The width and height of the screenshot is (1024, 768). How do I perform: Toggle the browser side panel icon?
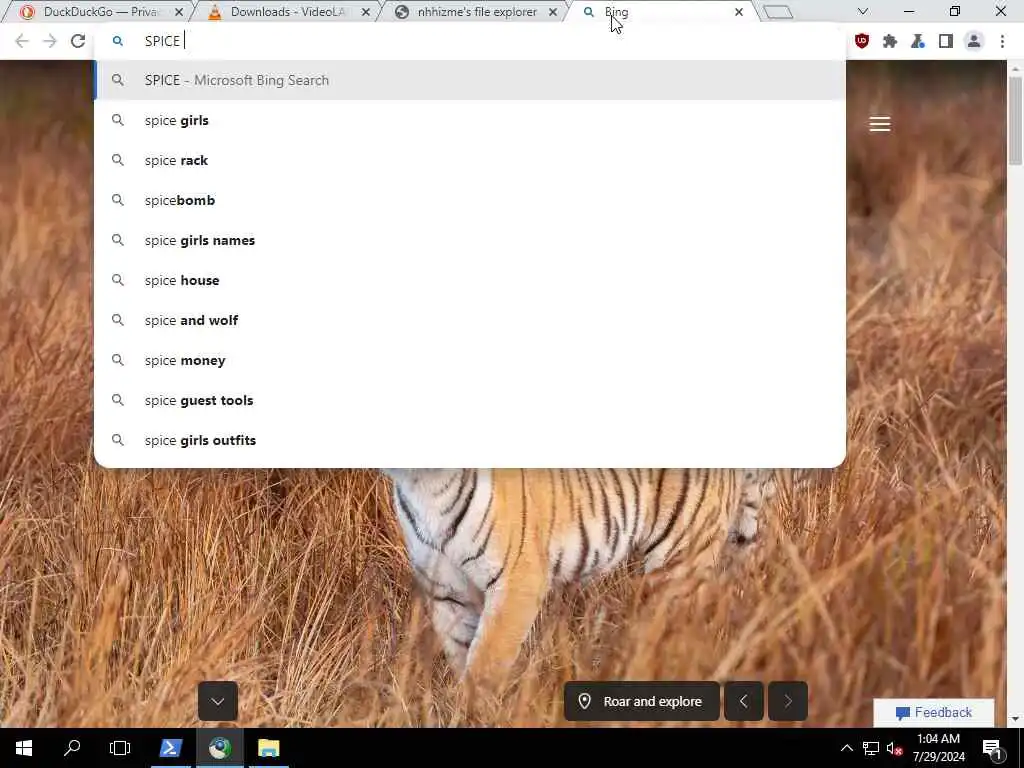[x=946, y=41]
